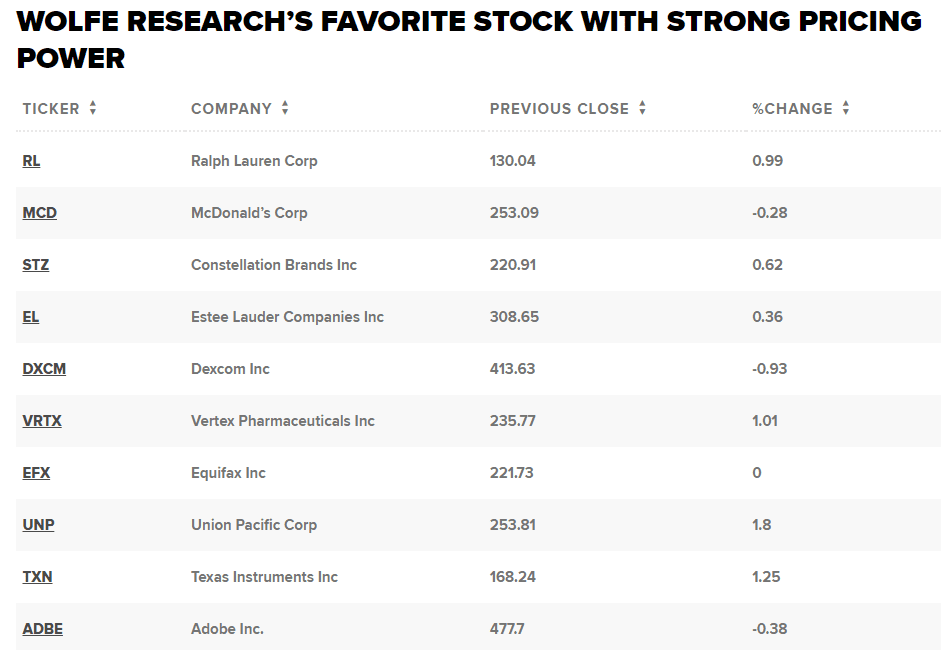945x650 pixels.
Task: Sort table by Company column header
Action: coord(231,109)
